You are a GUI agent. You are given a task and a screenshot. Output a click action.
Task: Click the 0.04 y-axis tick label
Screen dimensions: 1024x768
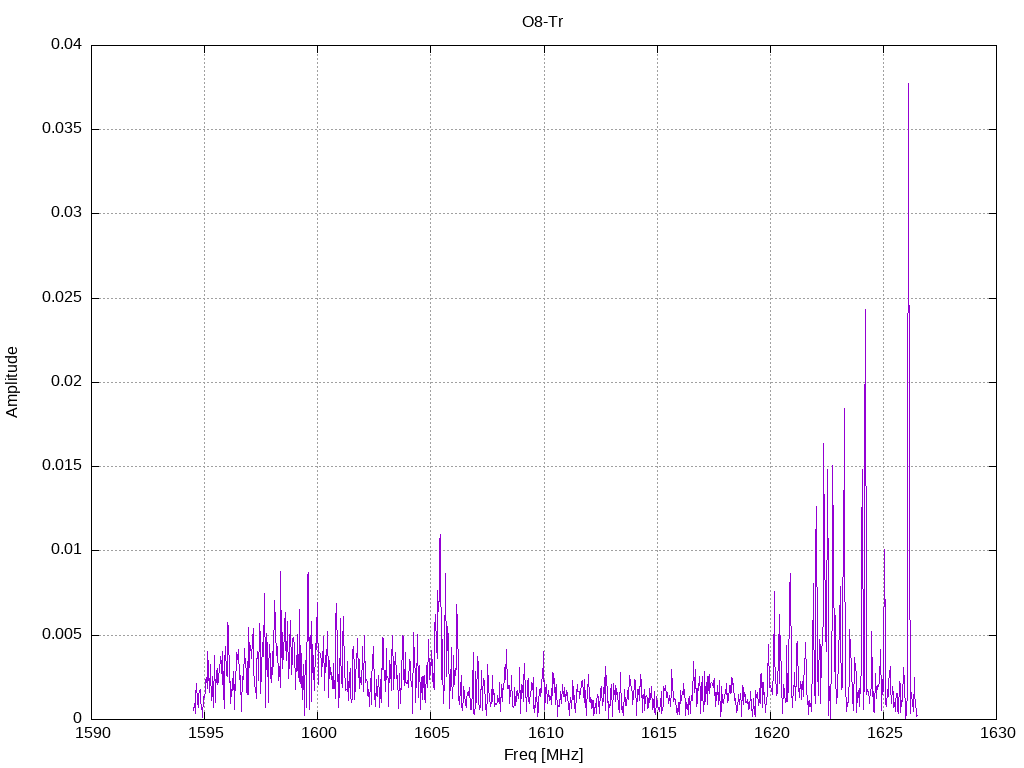pos(67,45)
